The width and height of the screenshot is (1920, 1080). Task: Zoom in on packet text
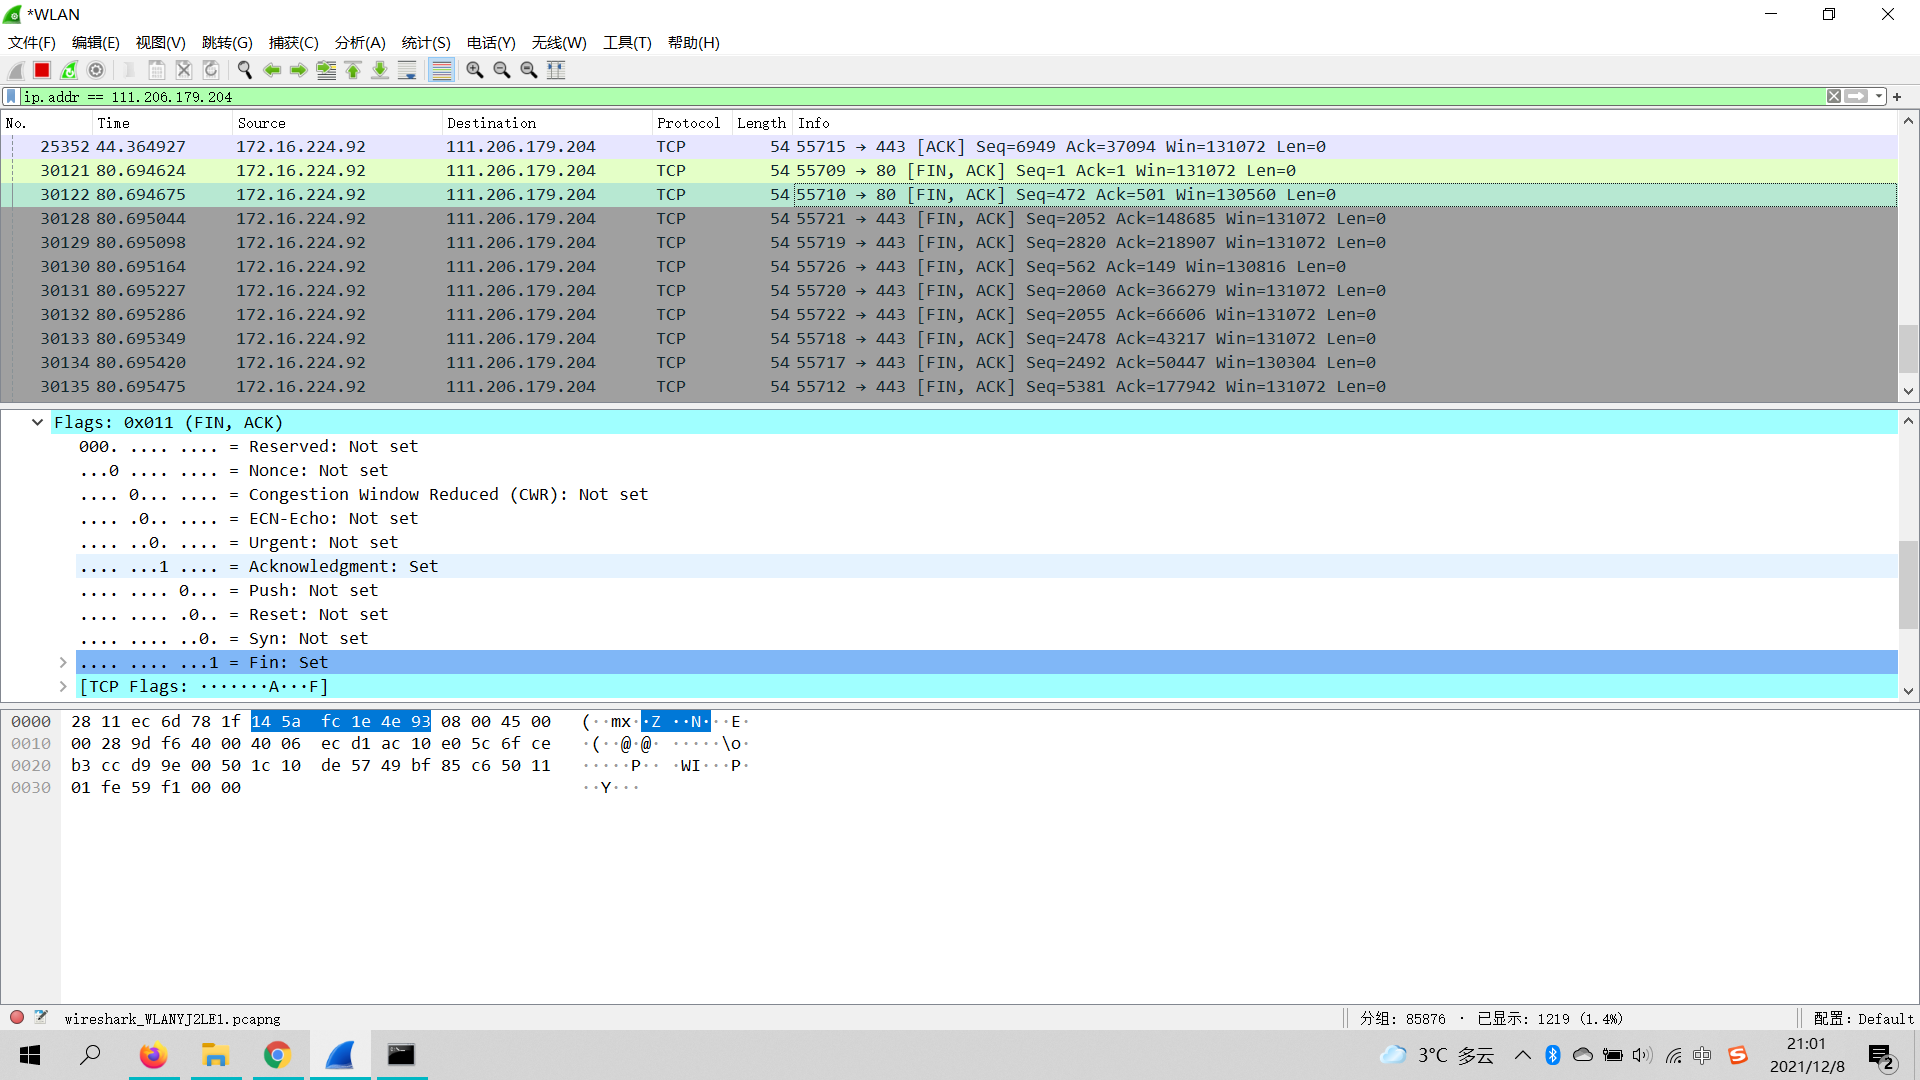[475, 70]
